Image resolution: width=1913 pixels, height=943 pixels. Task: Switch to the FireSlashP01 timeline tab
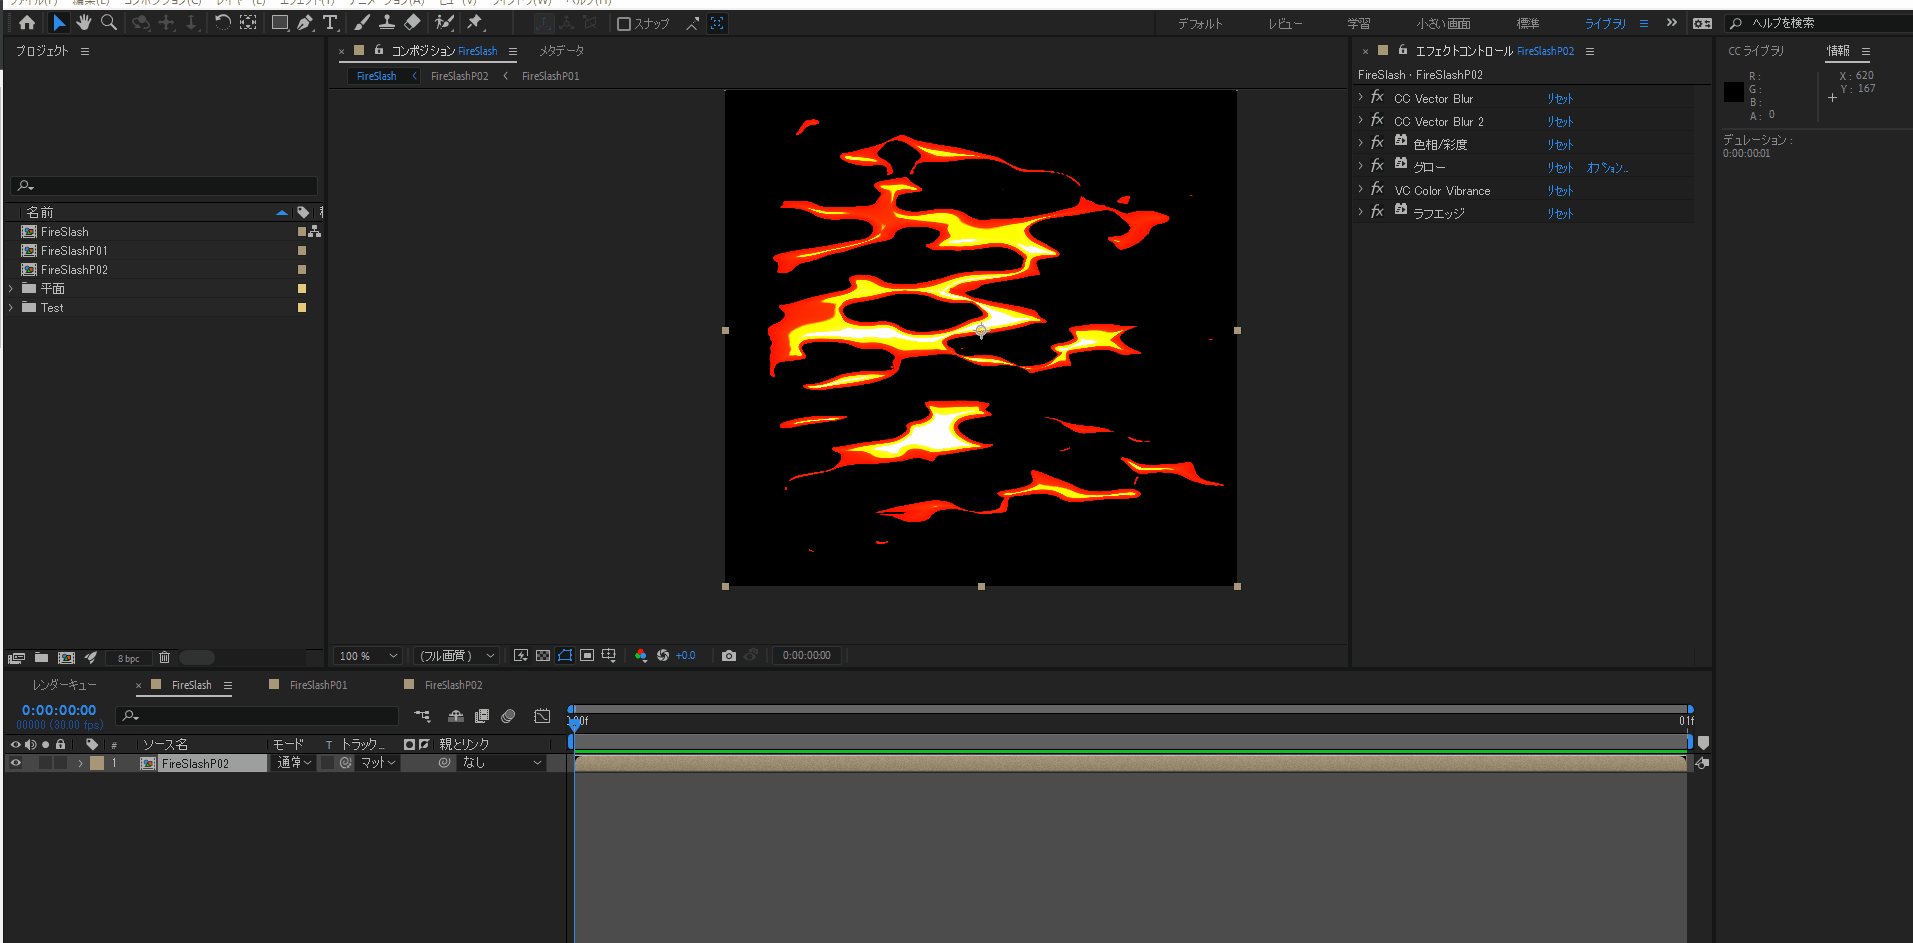318,685
